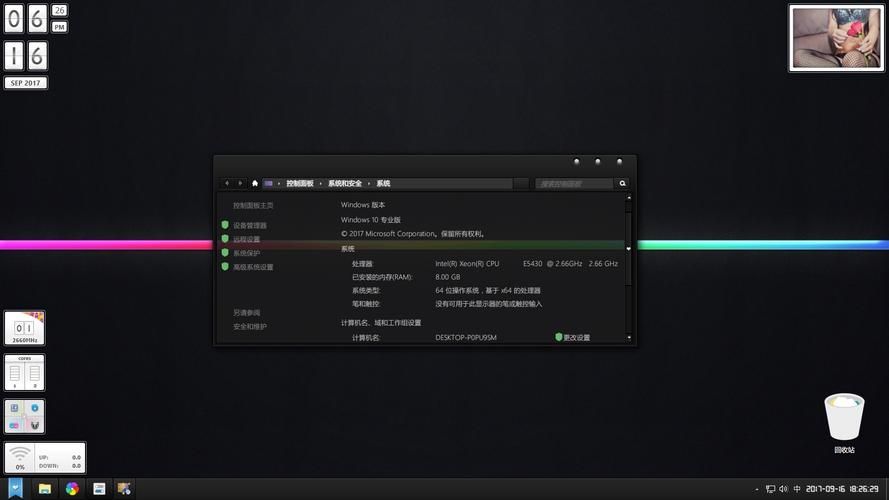The width and height of the screenshot is (889, 500).
Task: Click the Start bookmark icon on taskbar
Action: click(x=15, y=489)
